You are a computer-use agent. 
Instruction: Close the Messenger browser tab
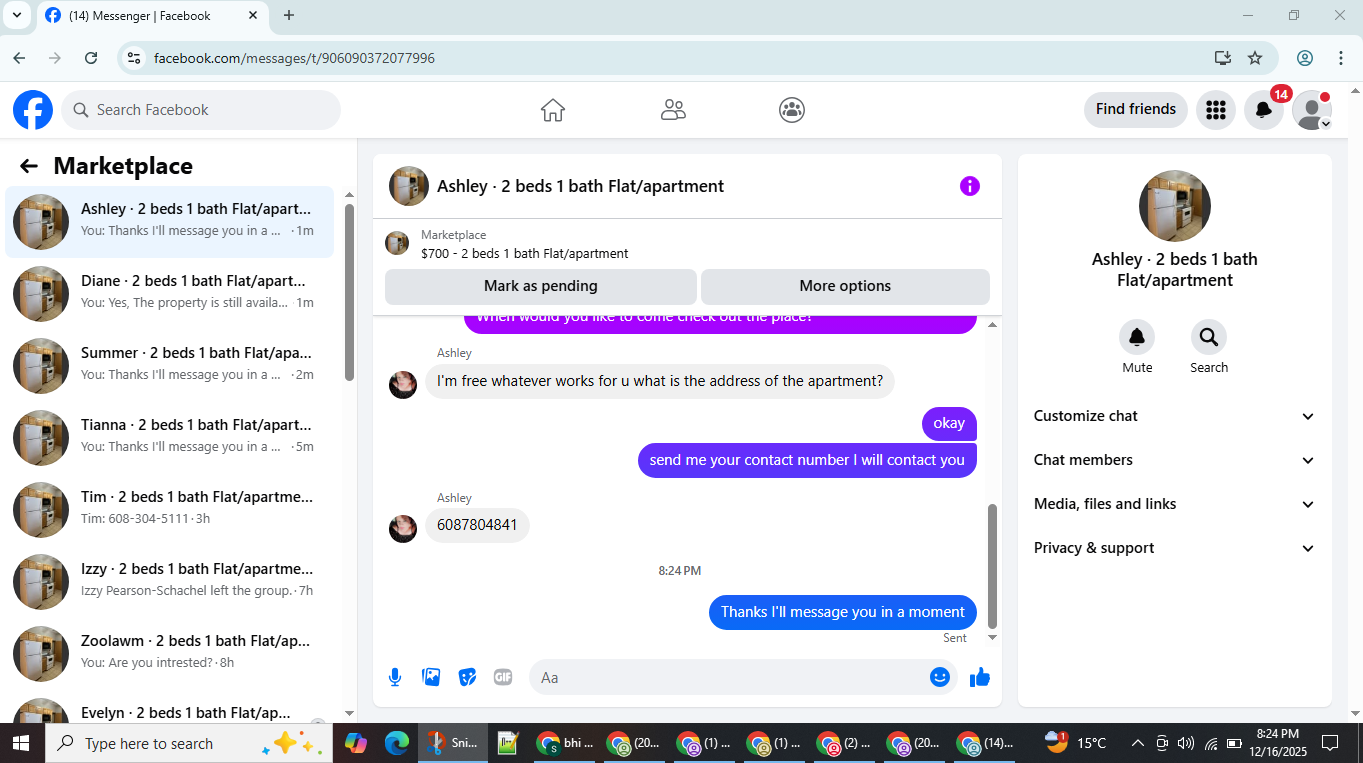pos(253,15)
